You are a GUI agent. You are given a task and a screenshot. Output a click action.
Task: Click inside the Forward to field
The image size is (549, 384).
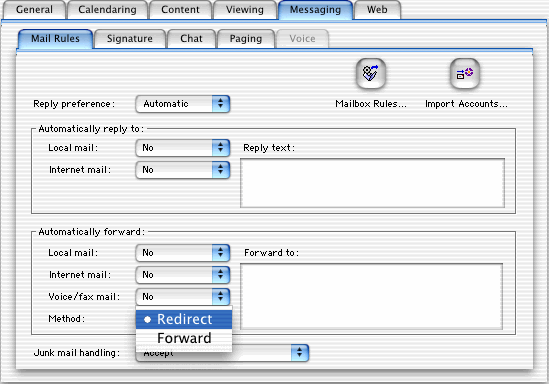372,296
